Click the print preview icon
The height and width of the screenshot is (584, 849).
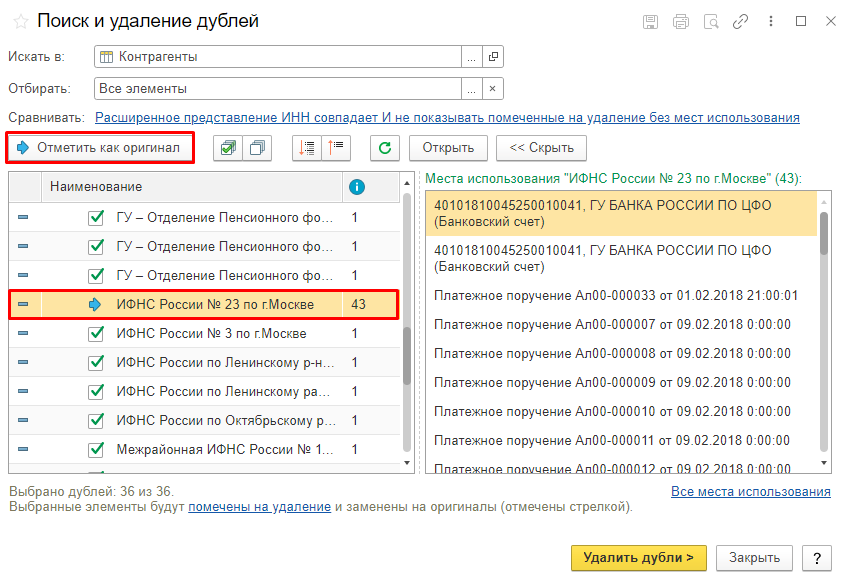tap(711, 21)
